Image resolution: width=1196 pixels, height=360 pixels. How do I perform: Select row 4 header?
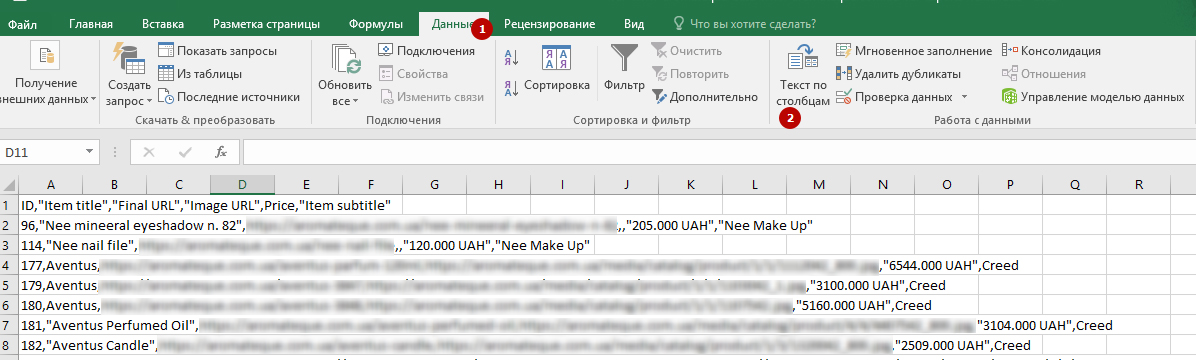click(x=9, y=265)
